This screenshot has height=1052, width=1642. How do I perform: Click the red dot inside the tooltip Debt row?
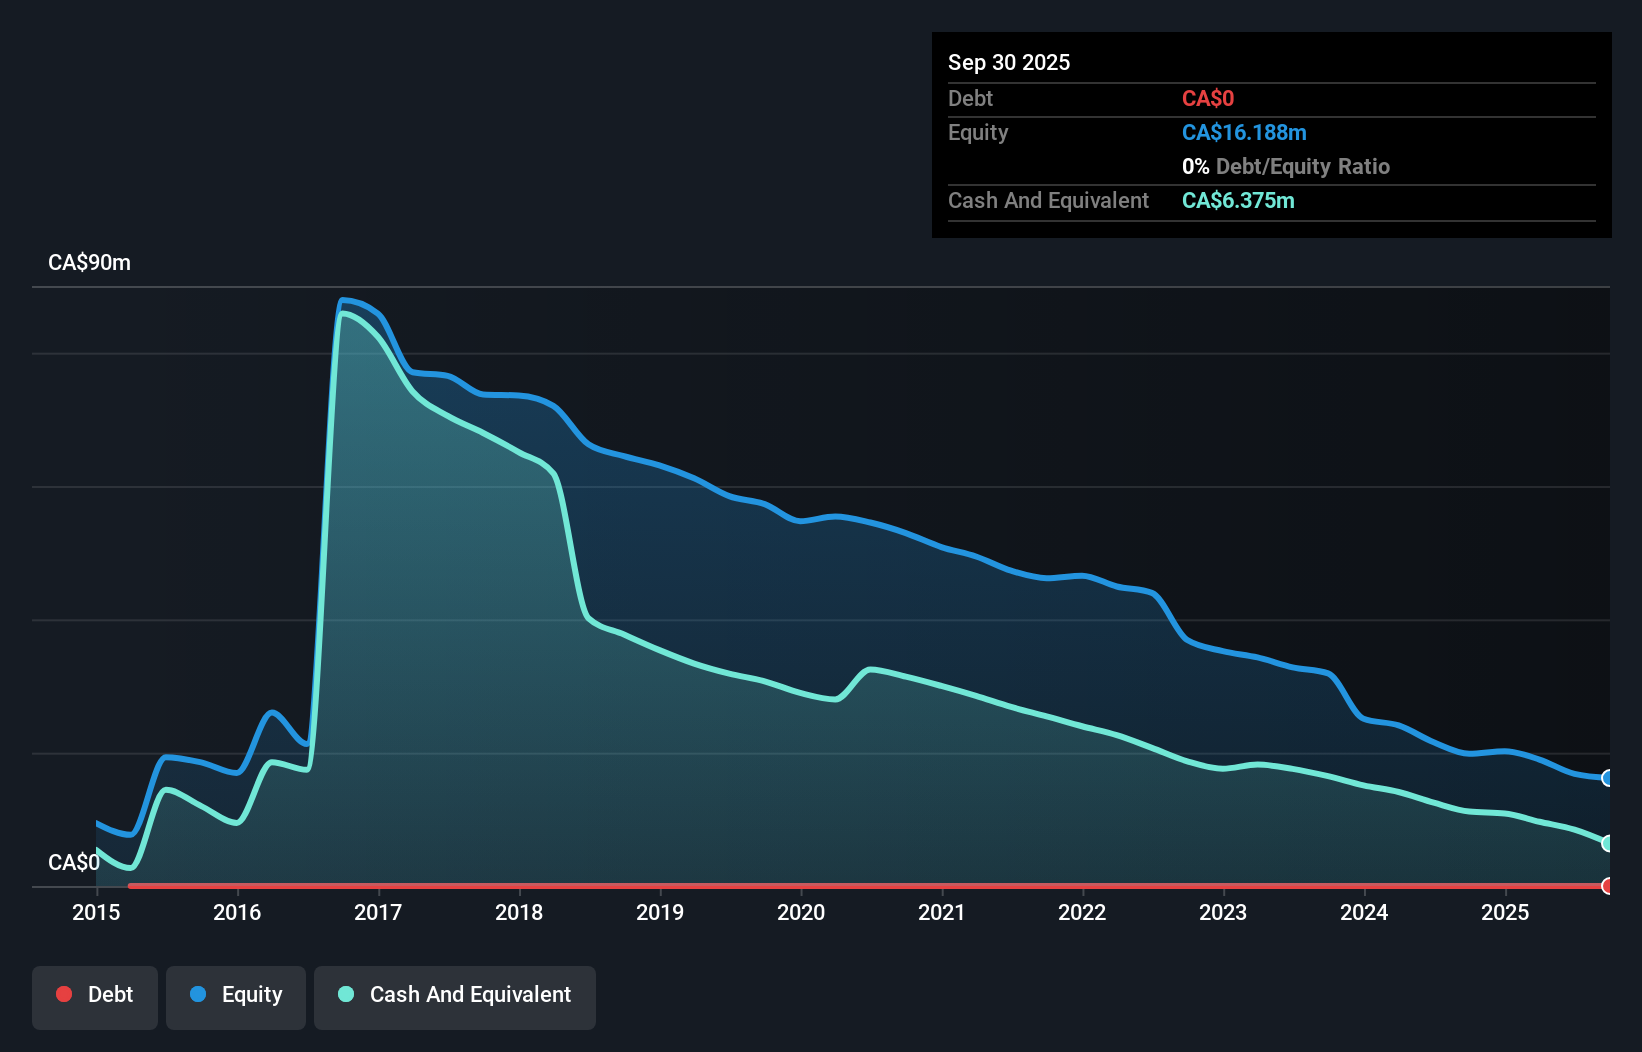[x=1208, y=98]
